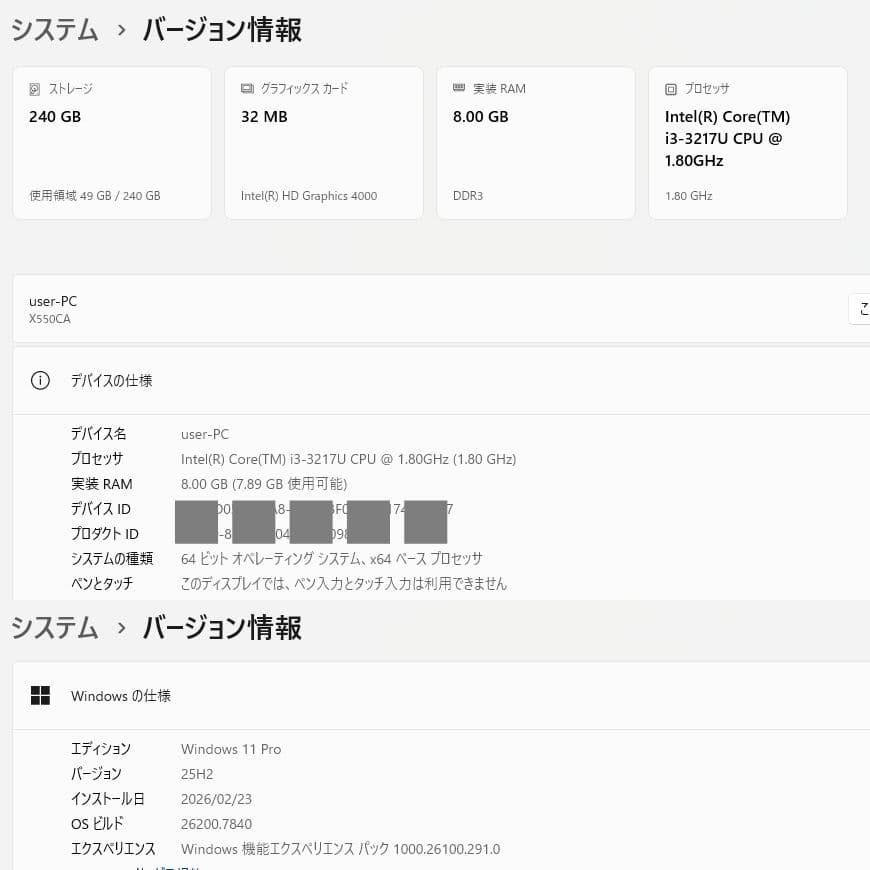Screen dimensions: 870x870
Task: Click the Windows logo next to Windows の仕様
Action: click(40, 695)
